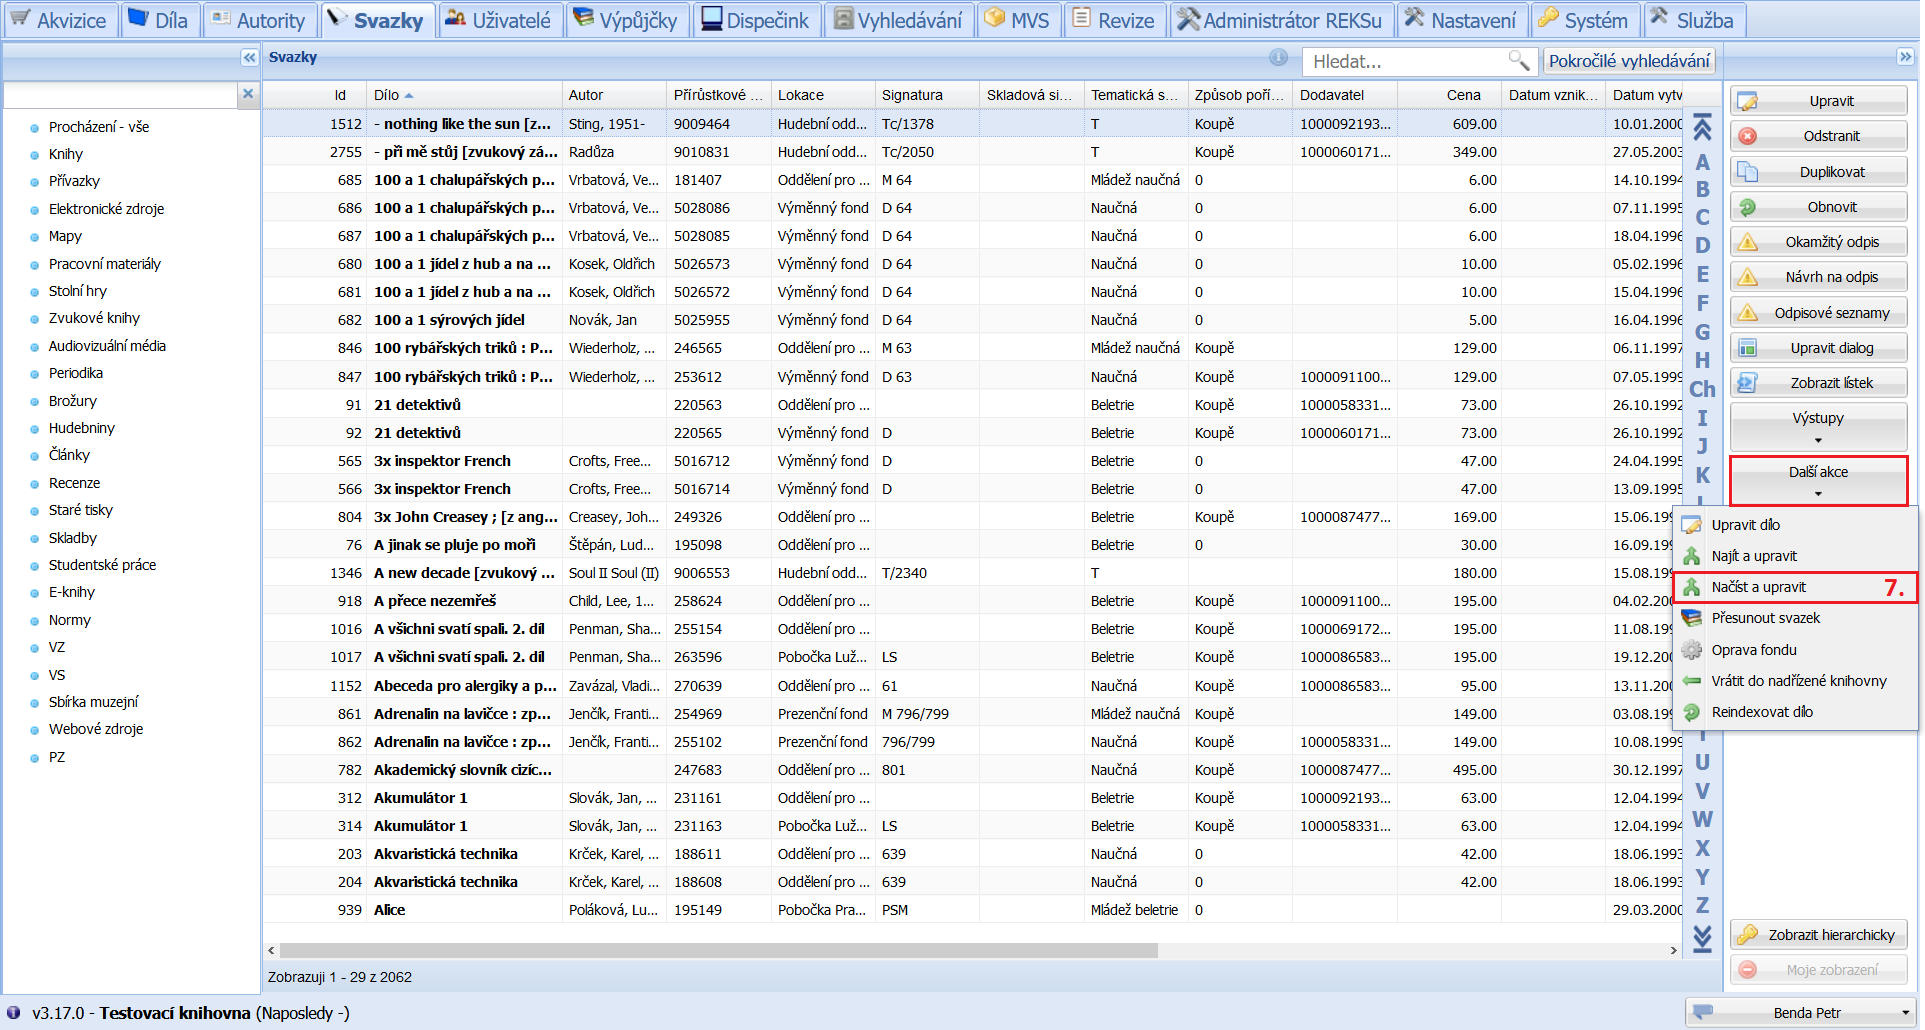1925x1030 pixels.
Task: Switch to the Revize tab
Action: 1114,20
